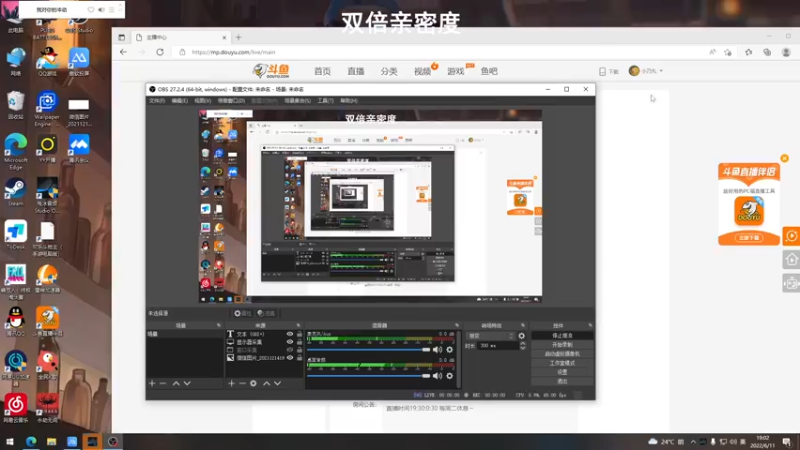Pop out the 场景 scenes dock
The width and height of the screenshot is (800, 450).
click(219, 326)
